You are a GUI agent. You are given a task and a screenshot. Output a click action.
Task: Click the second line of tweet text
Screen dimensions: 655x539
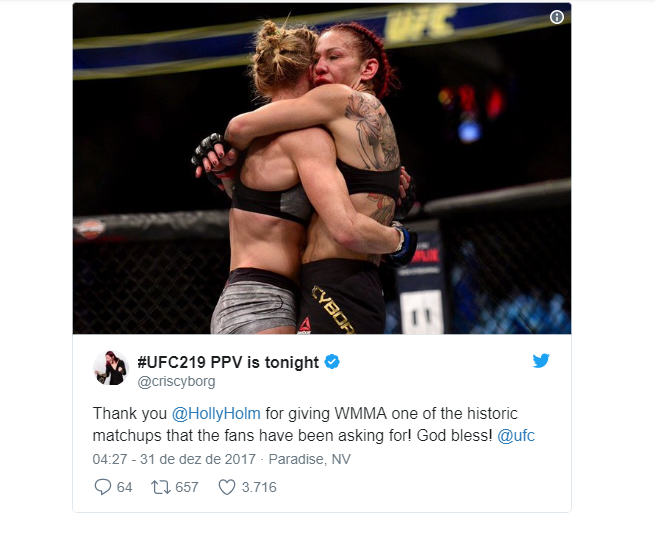314,436
